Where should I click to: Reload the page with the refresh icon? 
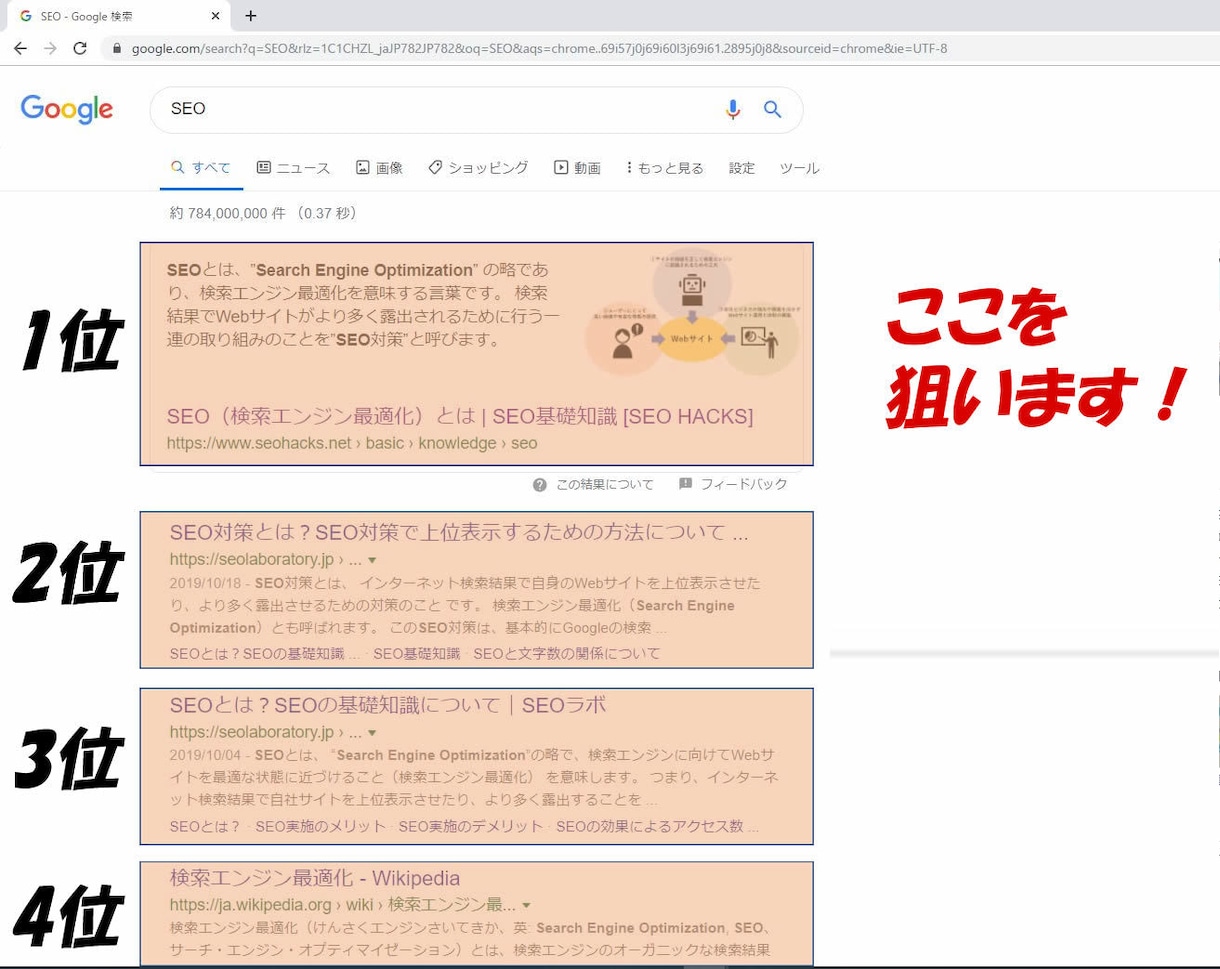pos(80,48)
